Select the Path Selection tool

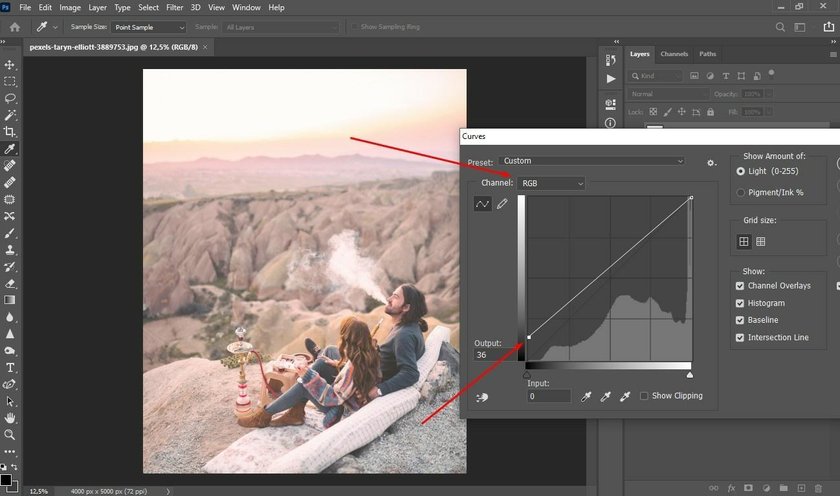point(10,401)
